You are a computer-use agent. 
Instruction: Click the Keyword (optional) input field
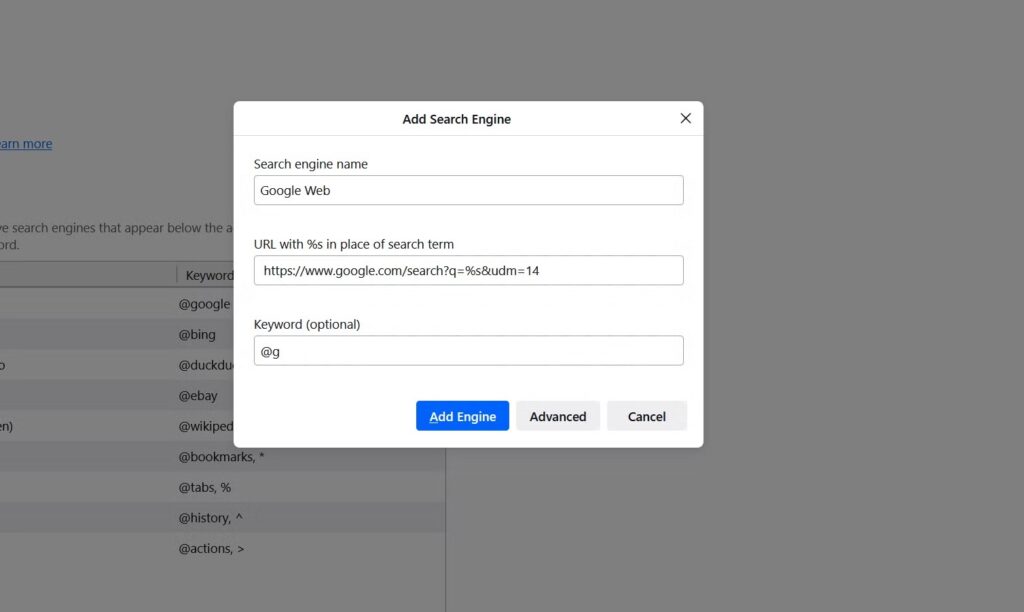(x=468, y=351)
